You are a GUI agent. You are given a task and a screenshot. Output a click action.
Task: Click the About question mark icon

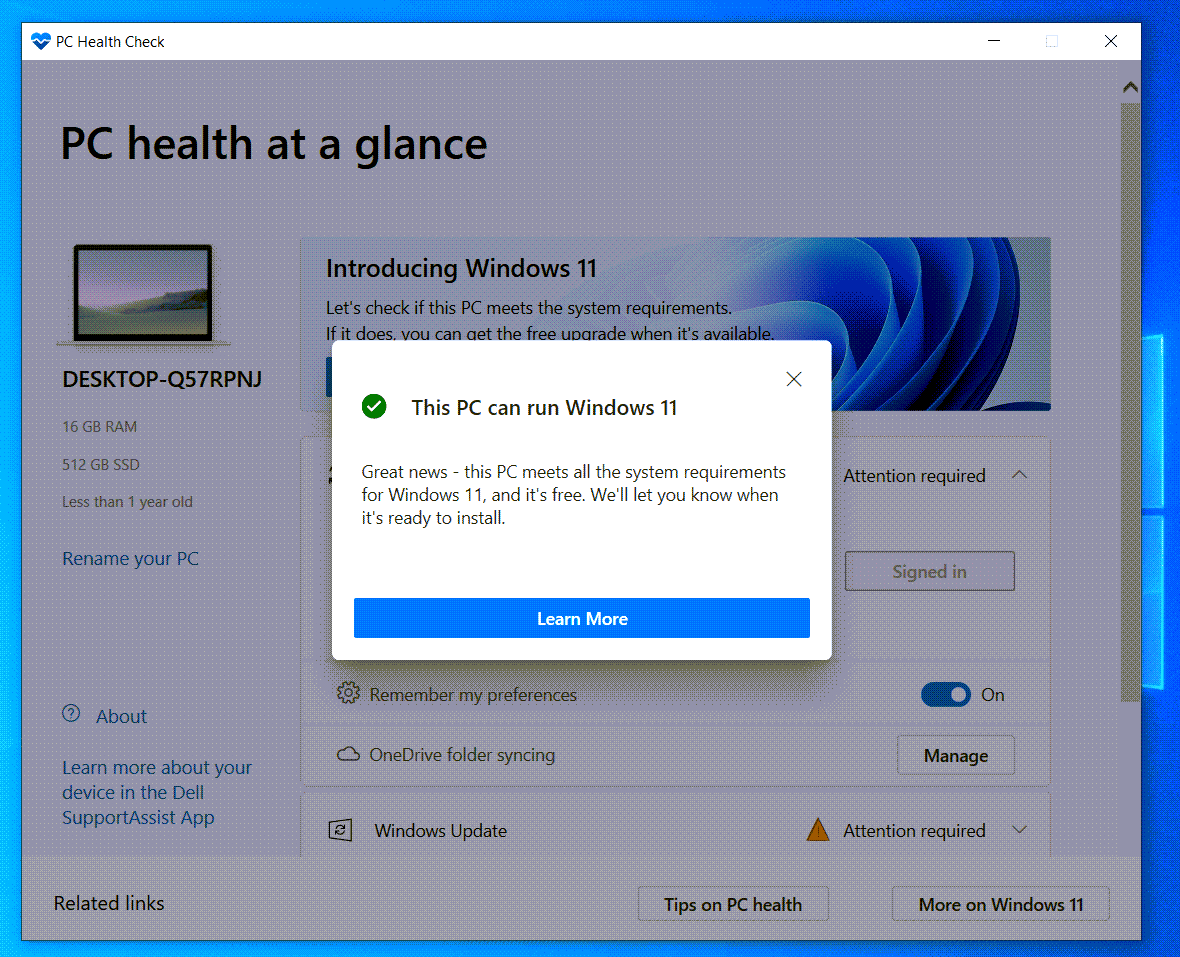71,715
